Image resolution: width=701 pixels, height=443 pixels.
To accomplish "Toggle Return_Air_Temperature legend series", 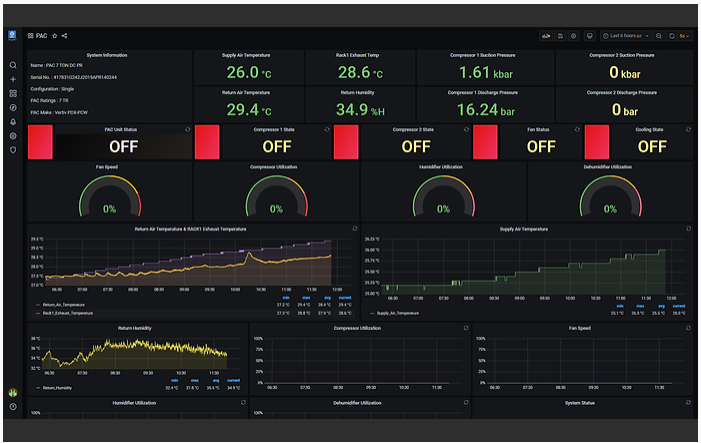I will tap(63, 305).
